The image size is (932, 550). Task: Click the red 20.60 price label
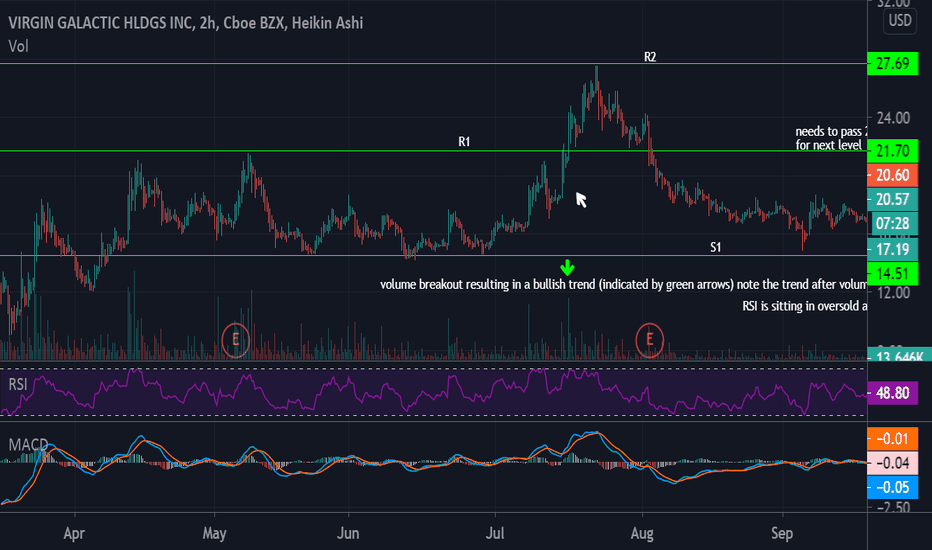click(893, 175)
